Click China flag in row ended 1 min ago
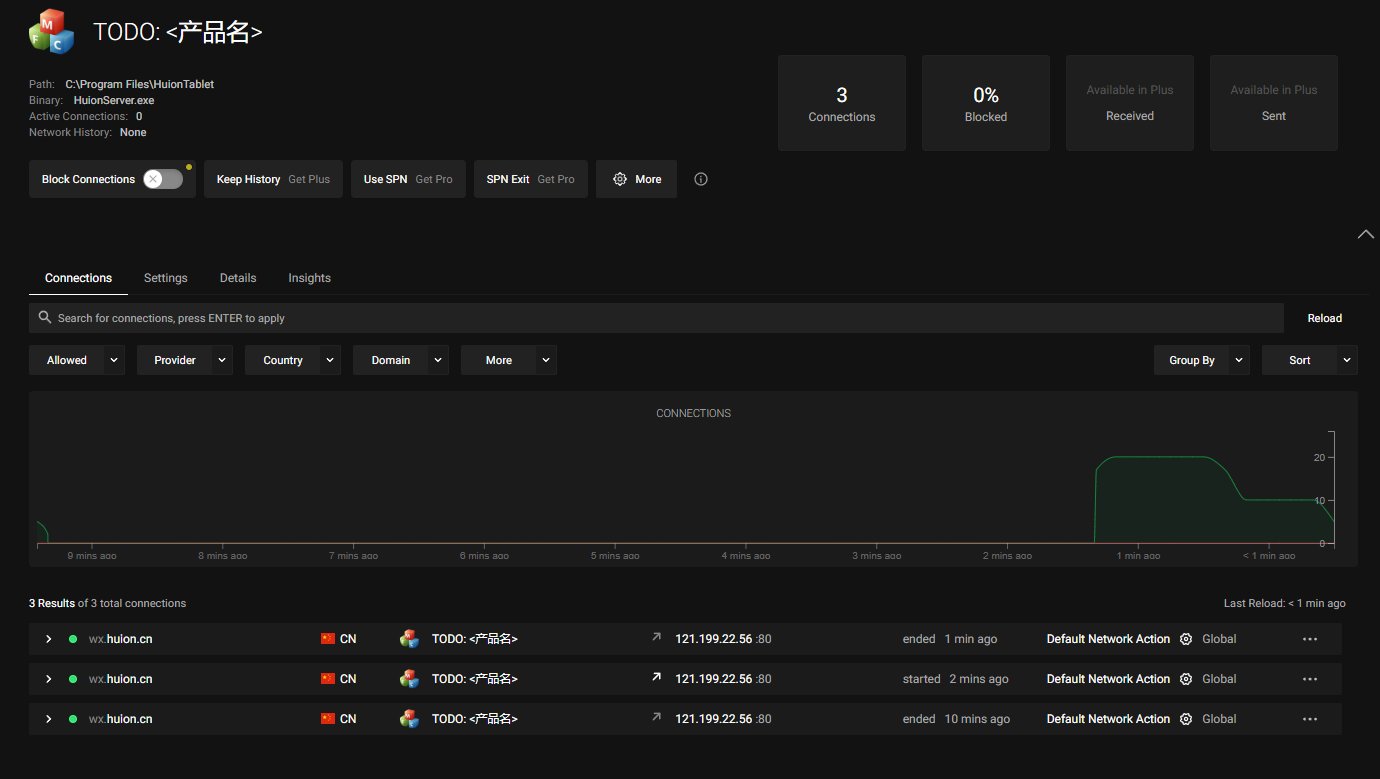 point(328,638)
